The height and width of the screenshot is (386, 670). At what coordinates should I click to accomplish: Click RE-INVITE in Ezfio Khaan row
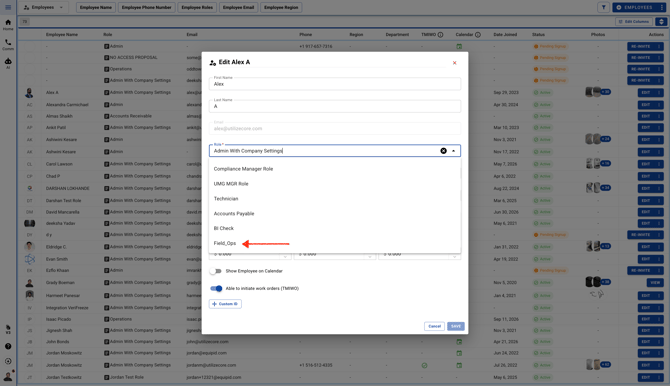point(641,271)
